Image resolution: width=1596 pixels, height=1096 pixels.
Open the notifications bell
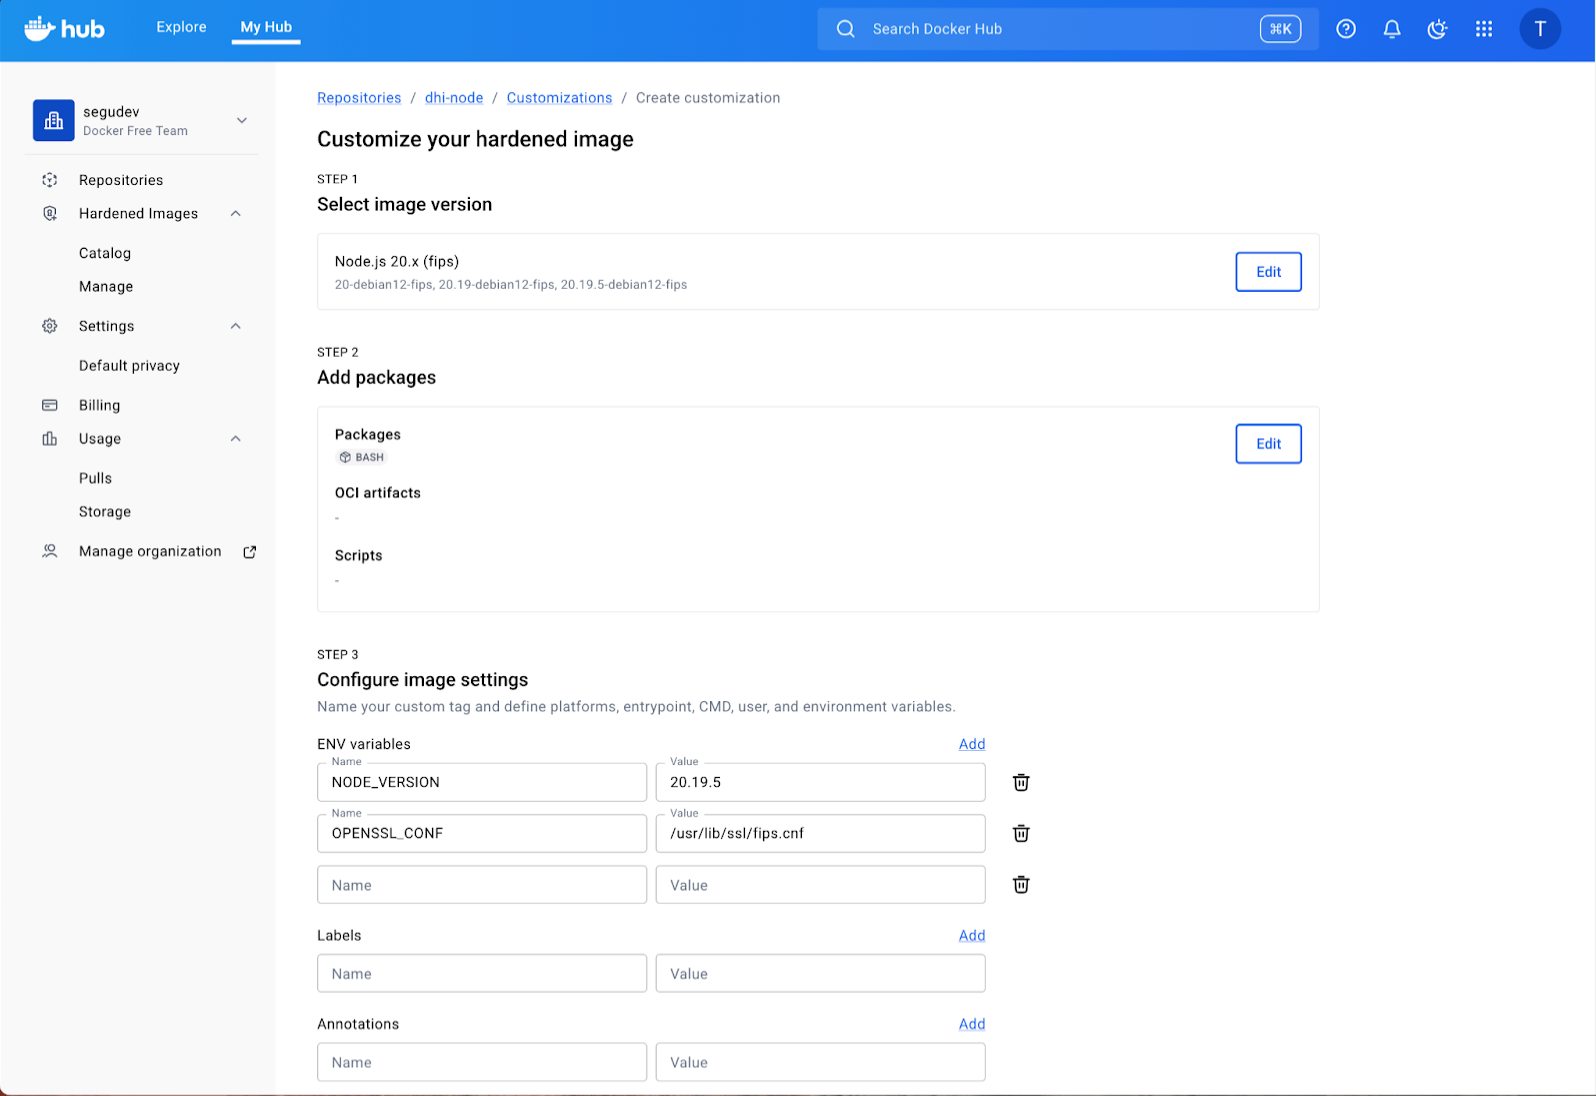tap(1391, 29)
